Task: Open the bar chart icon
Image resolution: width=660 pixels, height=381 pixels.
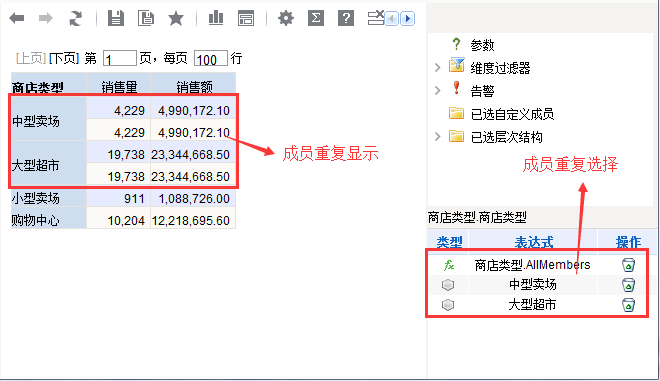Action: coord(216,18)
